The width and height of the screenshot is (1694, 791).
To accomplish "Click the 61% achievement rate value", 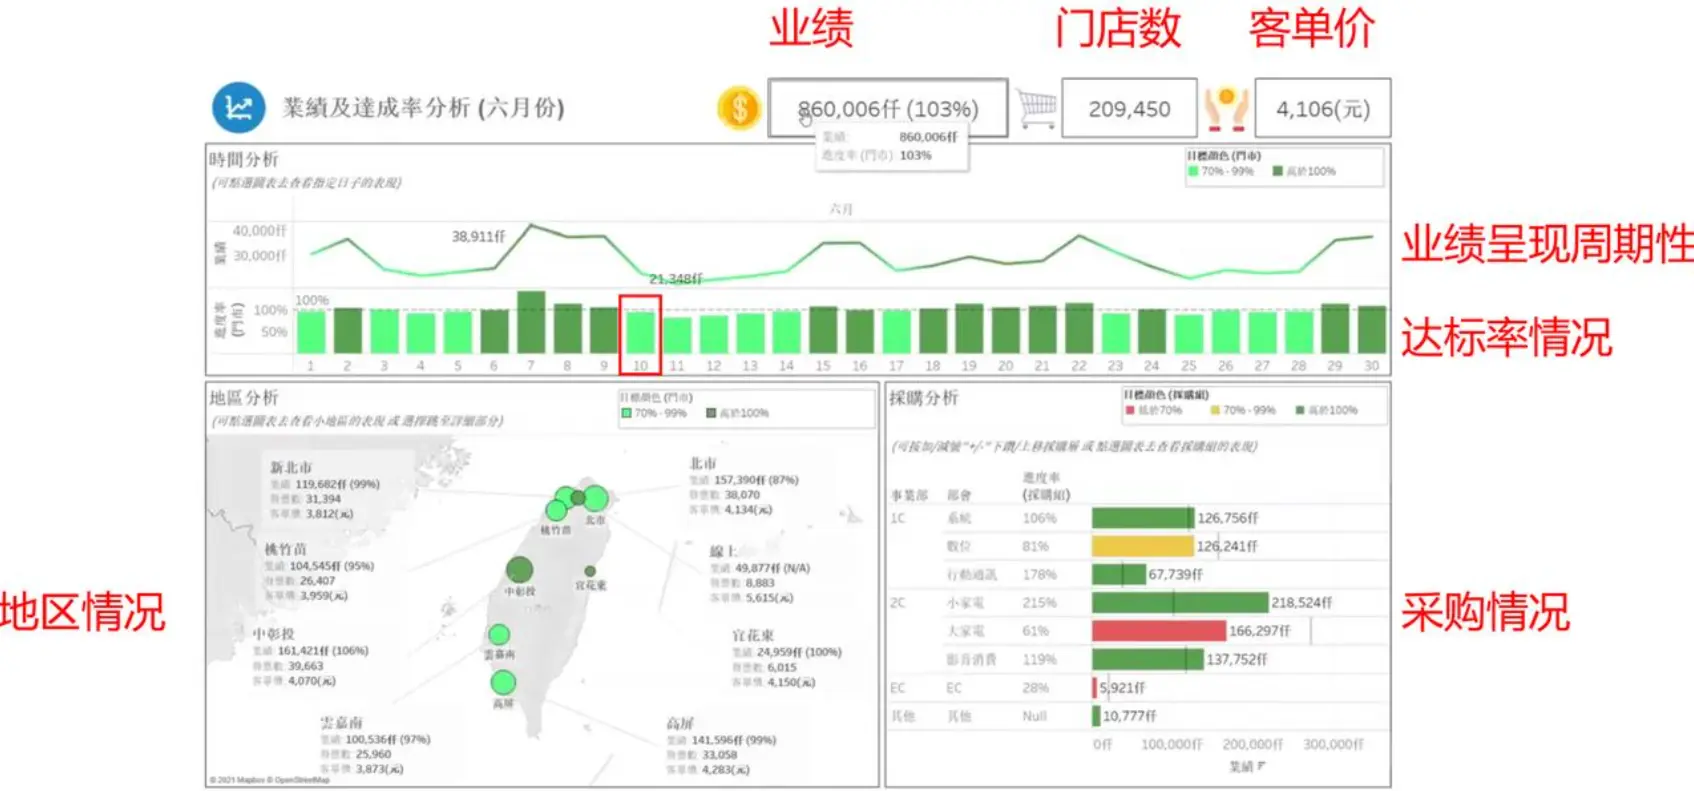I will click(x=1036, y=631).
